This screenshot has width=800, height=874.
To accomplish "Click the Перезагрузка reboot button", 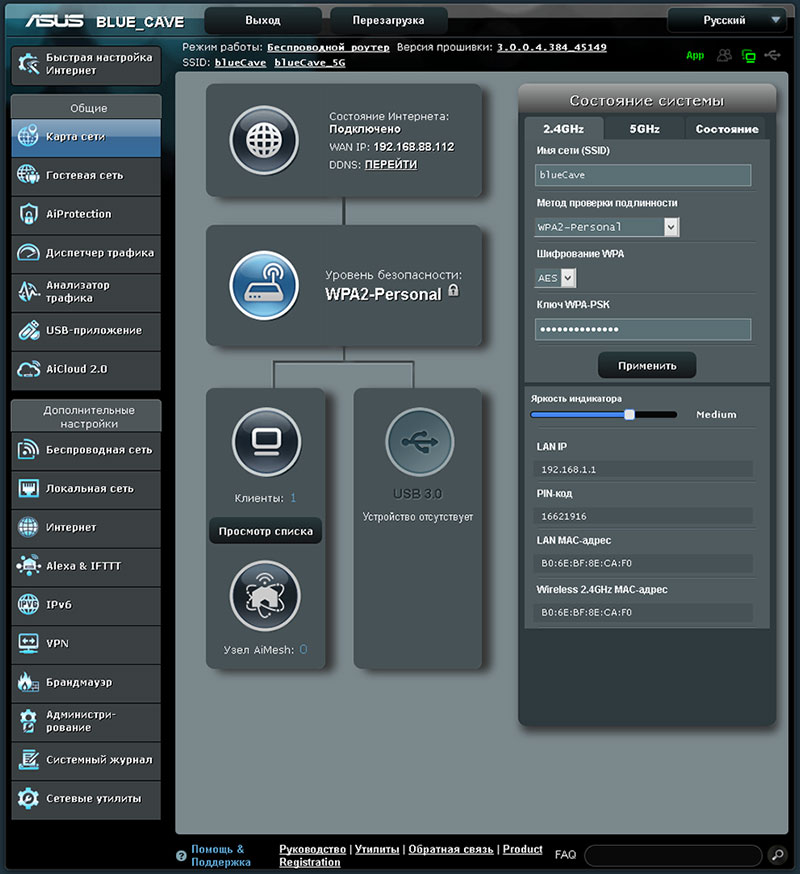I will (x=388, y=21).
